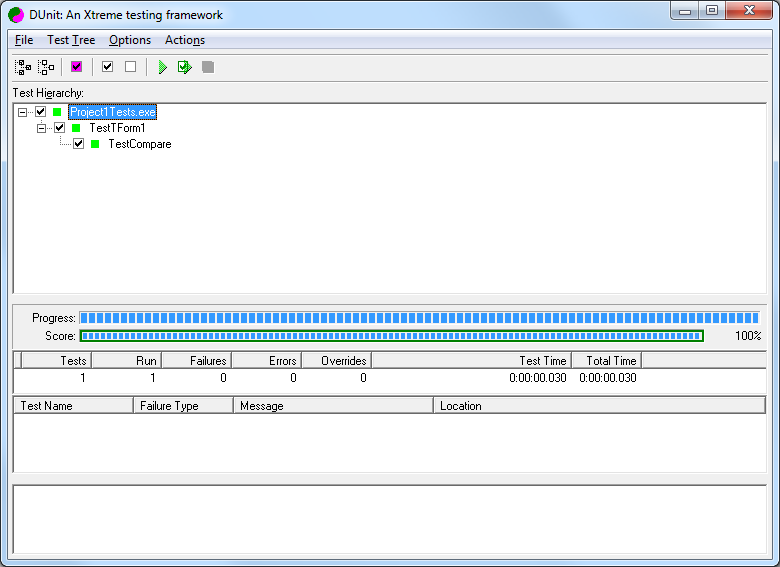780x567 pixels.
Task: Collapse the Project1Tests.exe tree node
Action: coord(22,112)
